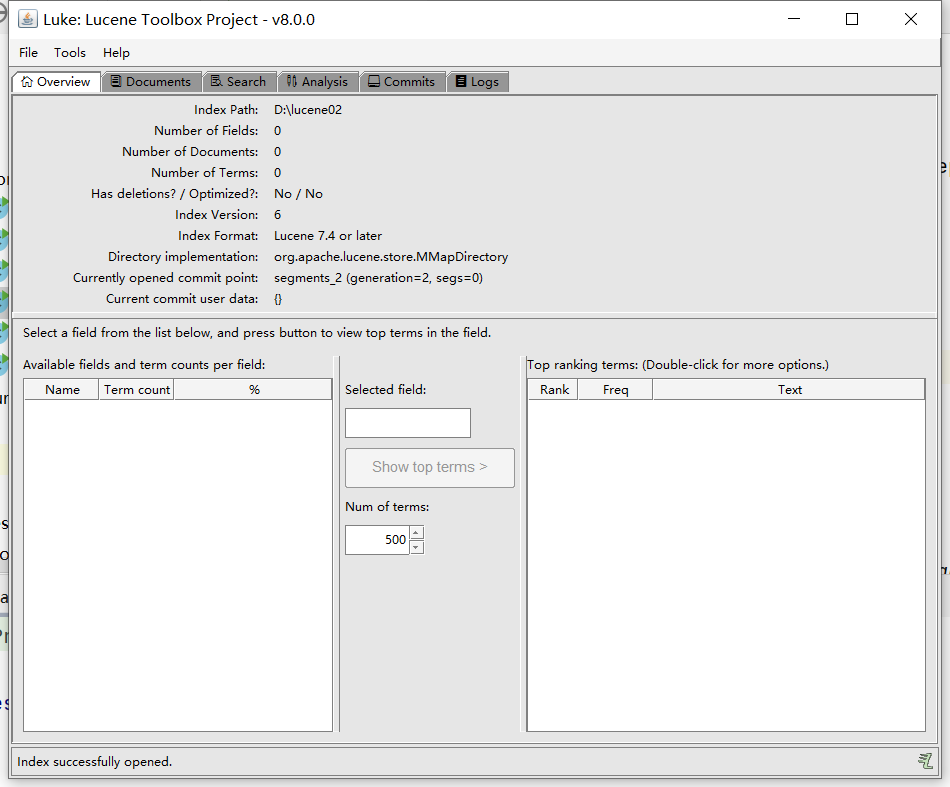Click the % column header

pos(253,390)
